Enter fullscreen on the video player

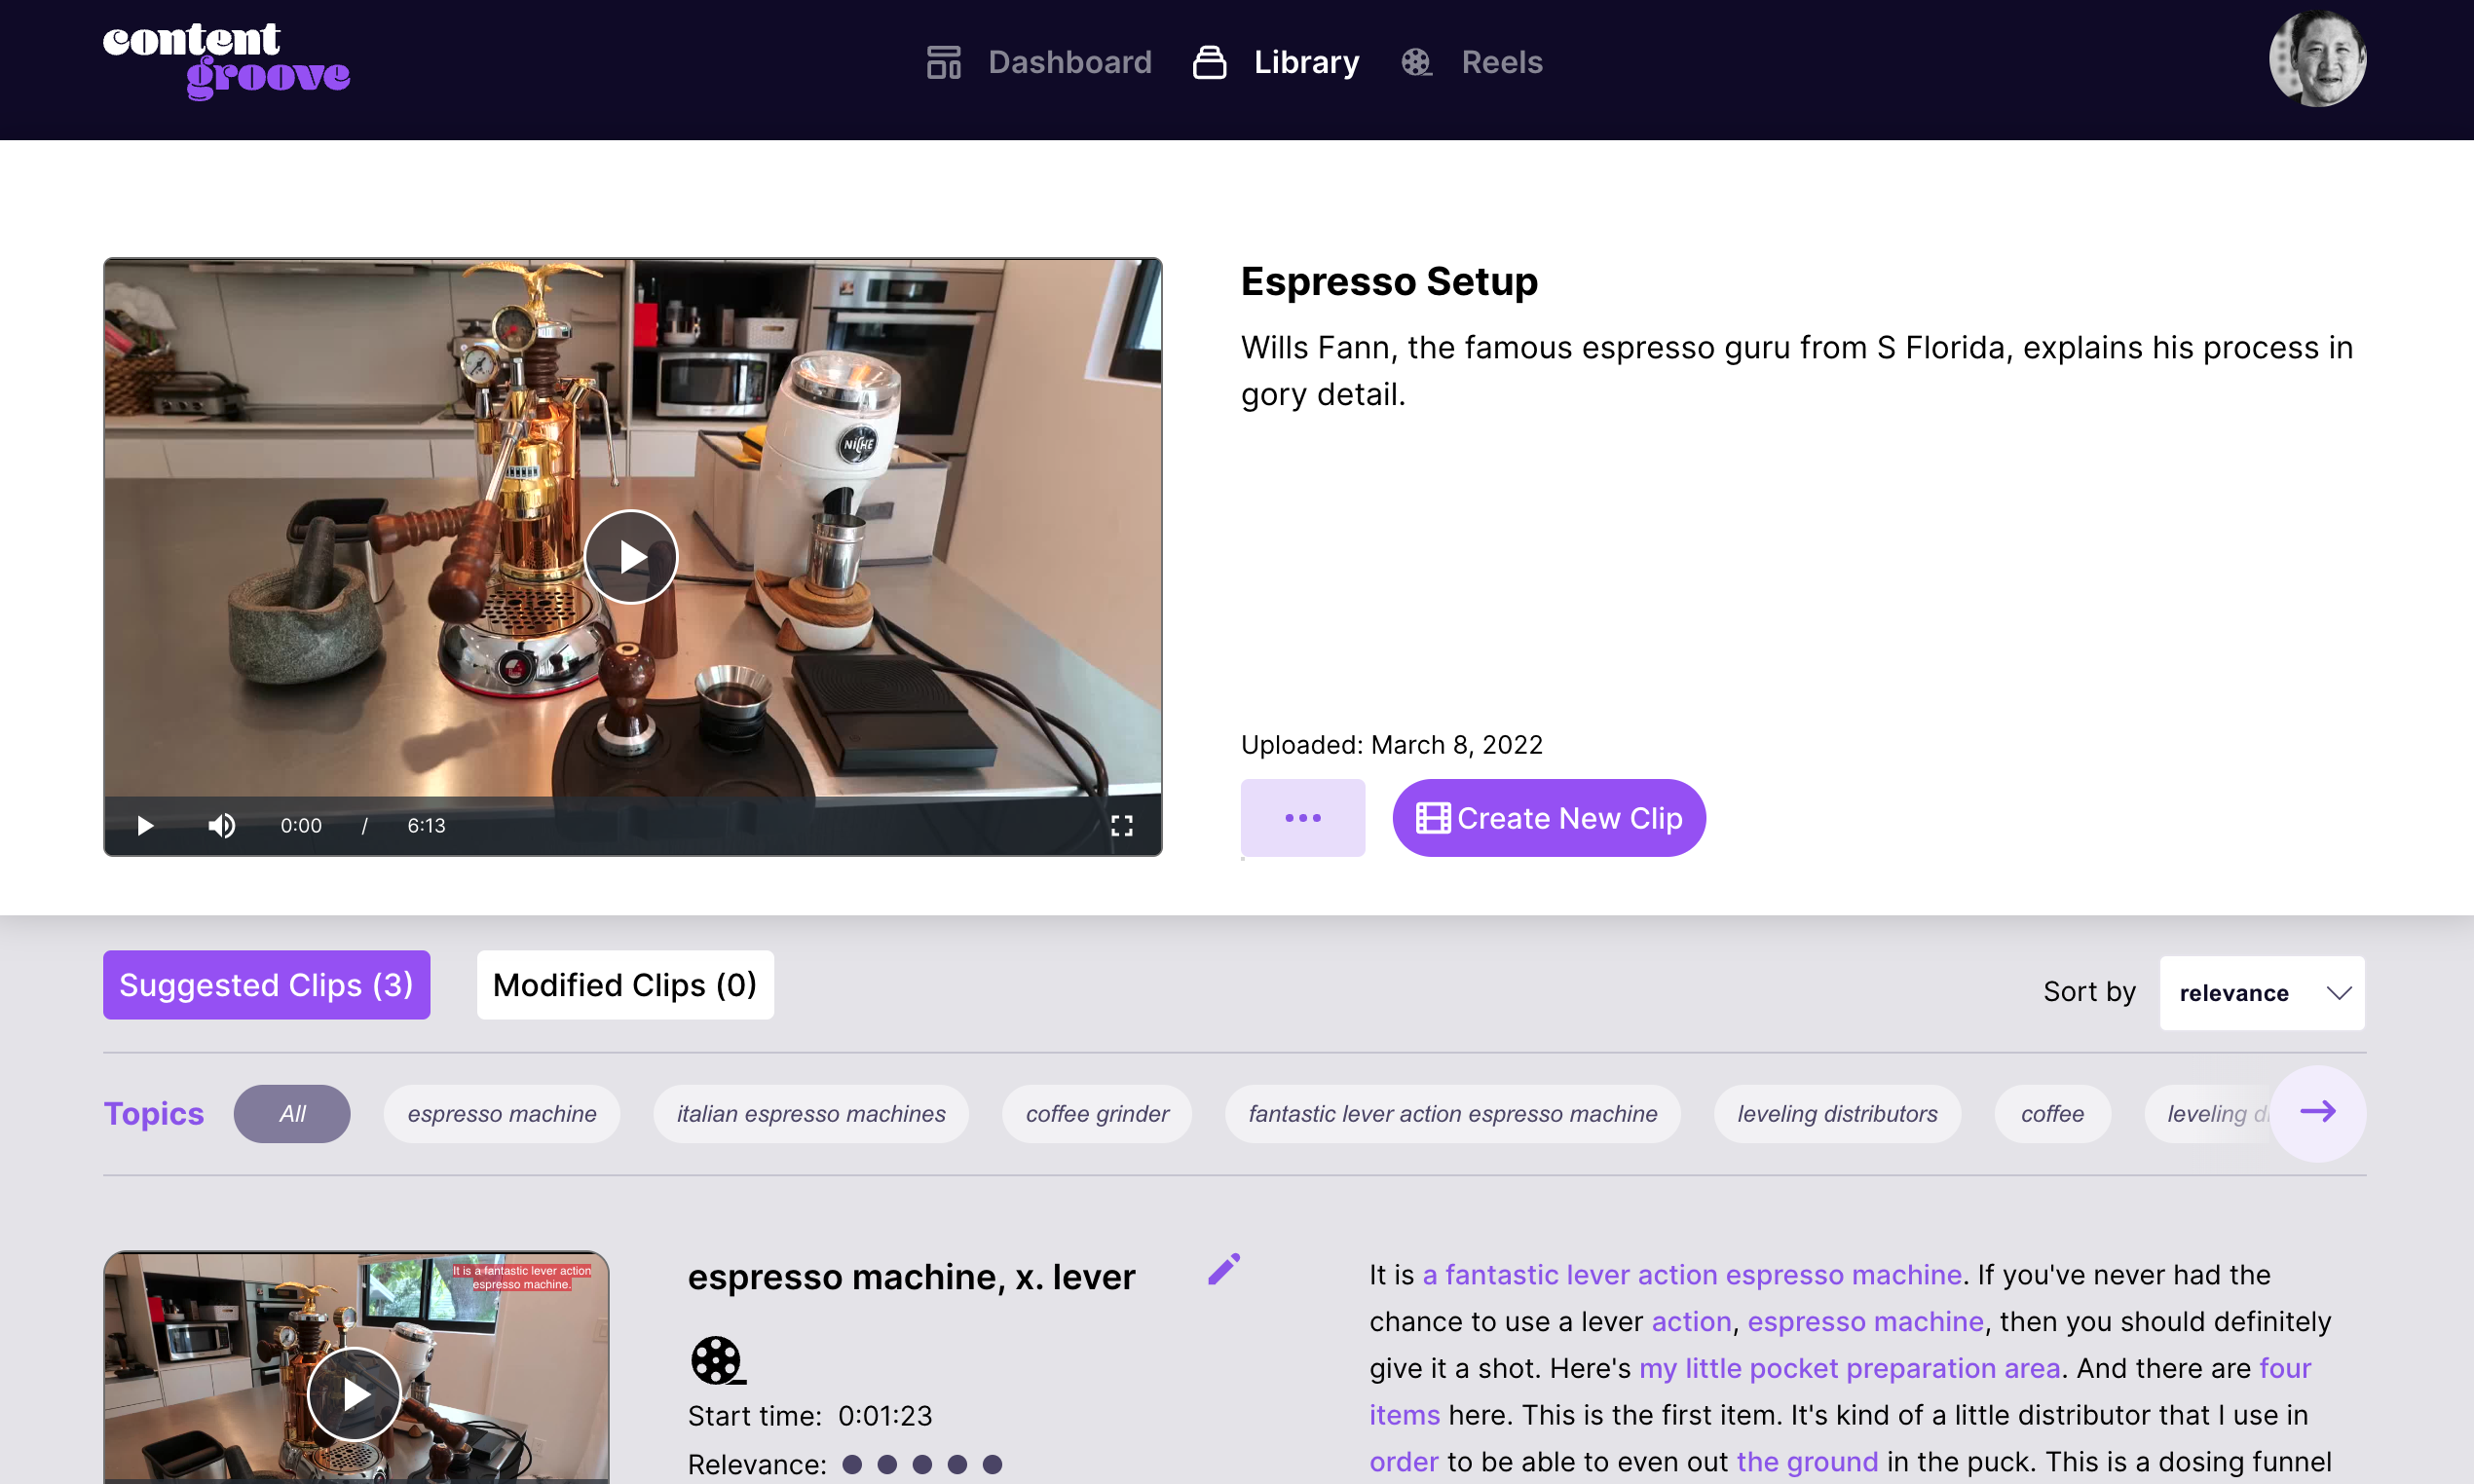pyautogui.click(x=1123, y=825)
